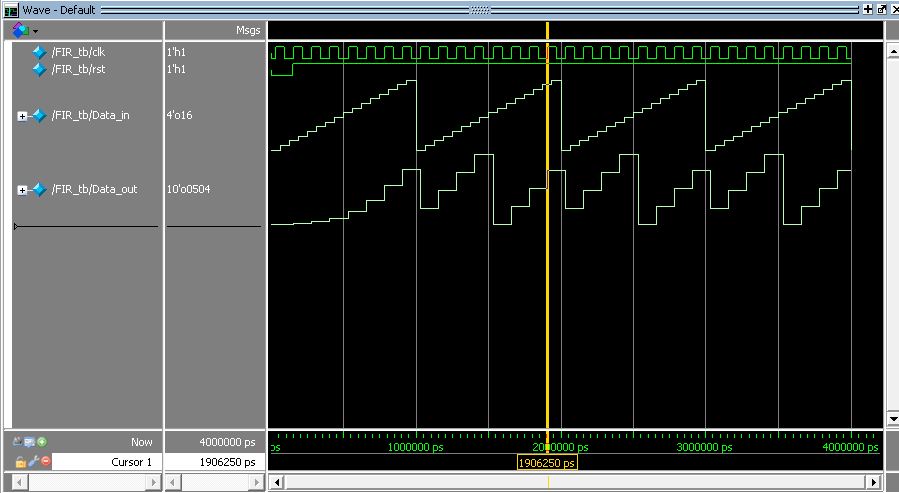Screen dimensions: 899x493
Task: Delete cursor with red minus icon
Action: click(x=46, y=460)
